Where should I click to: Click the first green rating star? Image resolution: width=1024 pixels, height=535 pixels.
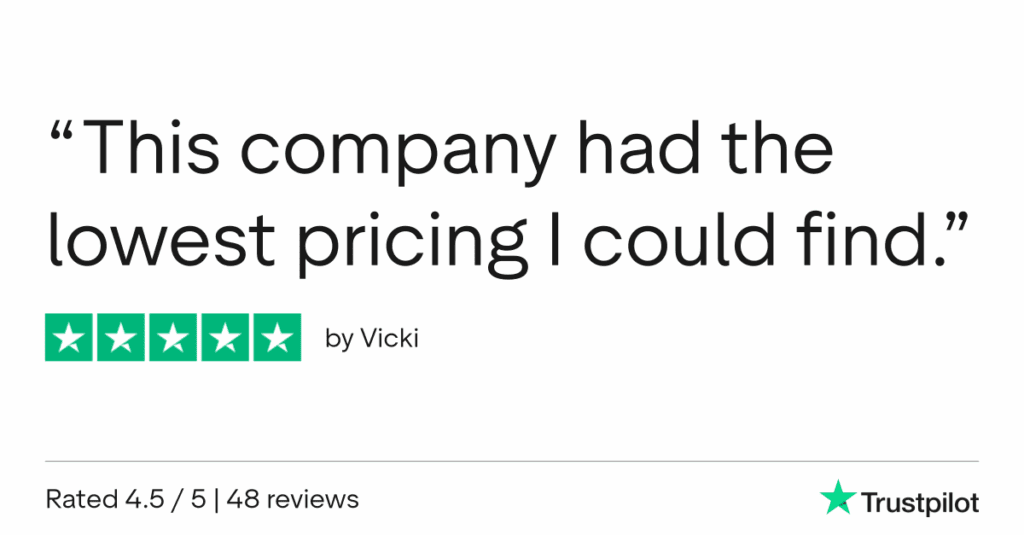(x=70, y=338)
